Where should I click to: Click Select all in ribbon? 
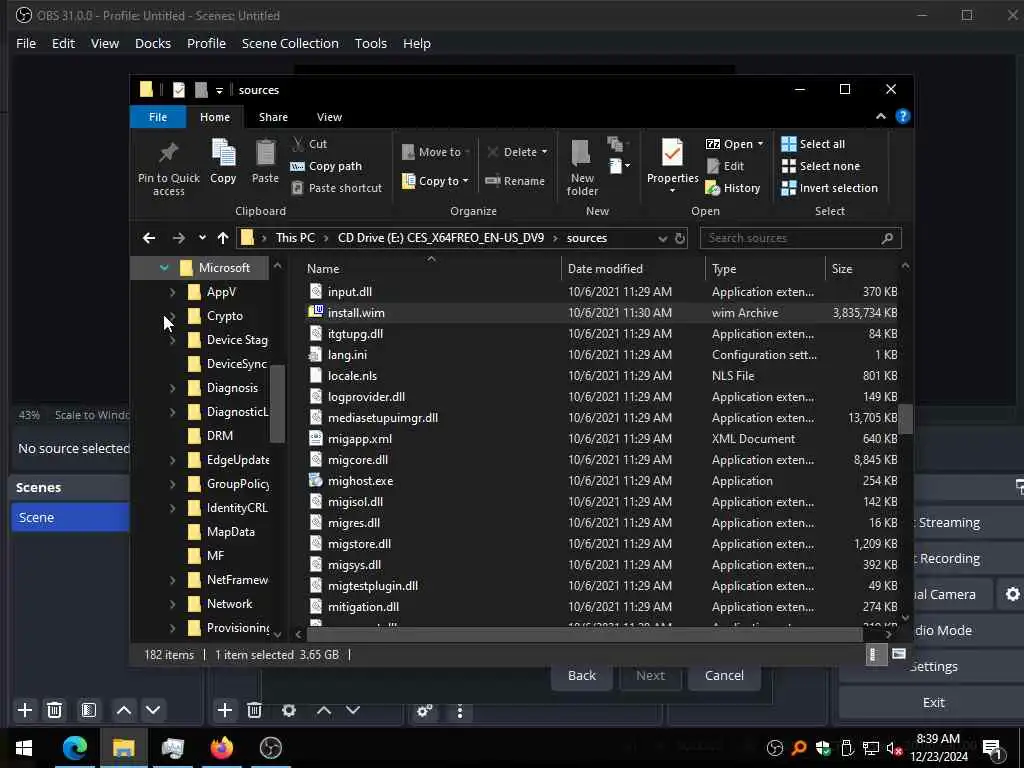[x=813, y=144]
